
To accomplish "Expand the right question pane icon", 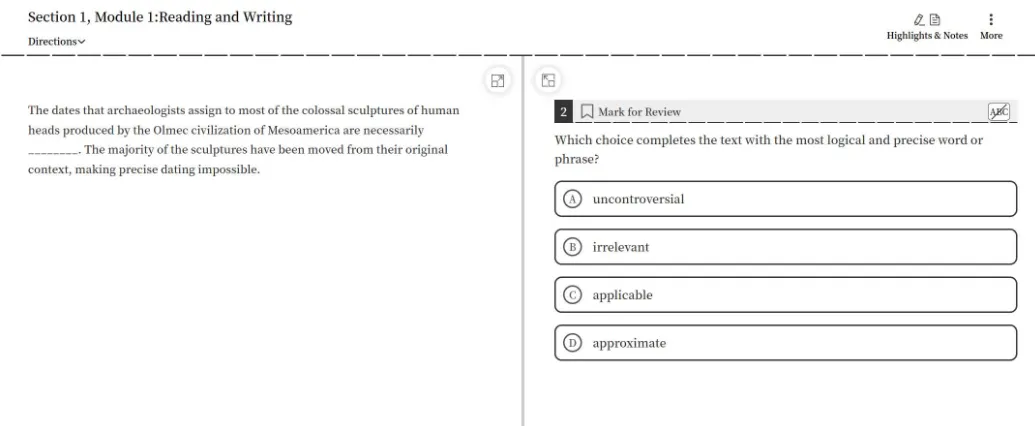I will click(548, 81).
